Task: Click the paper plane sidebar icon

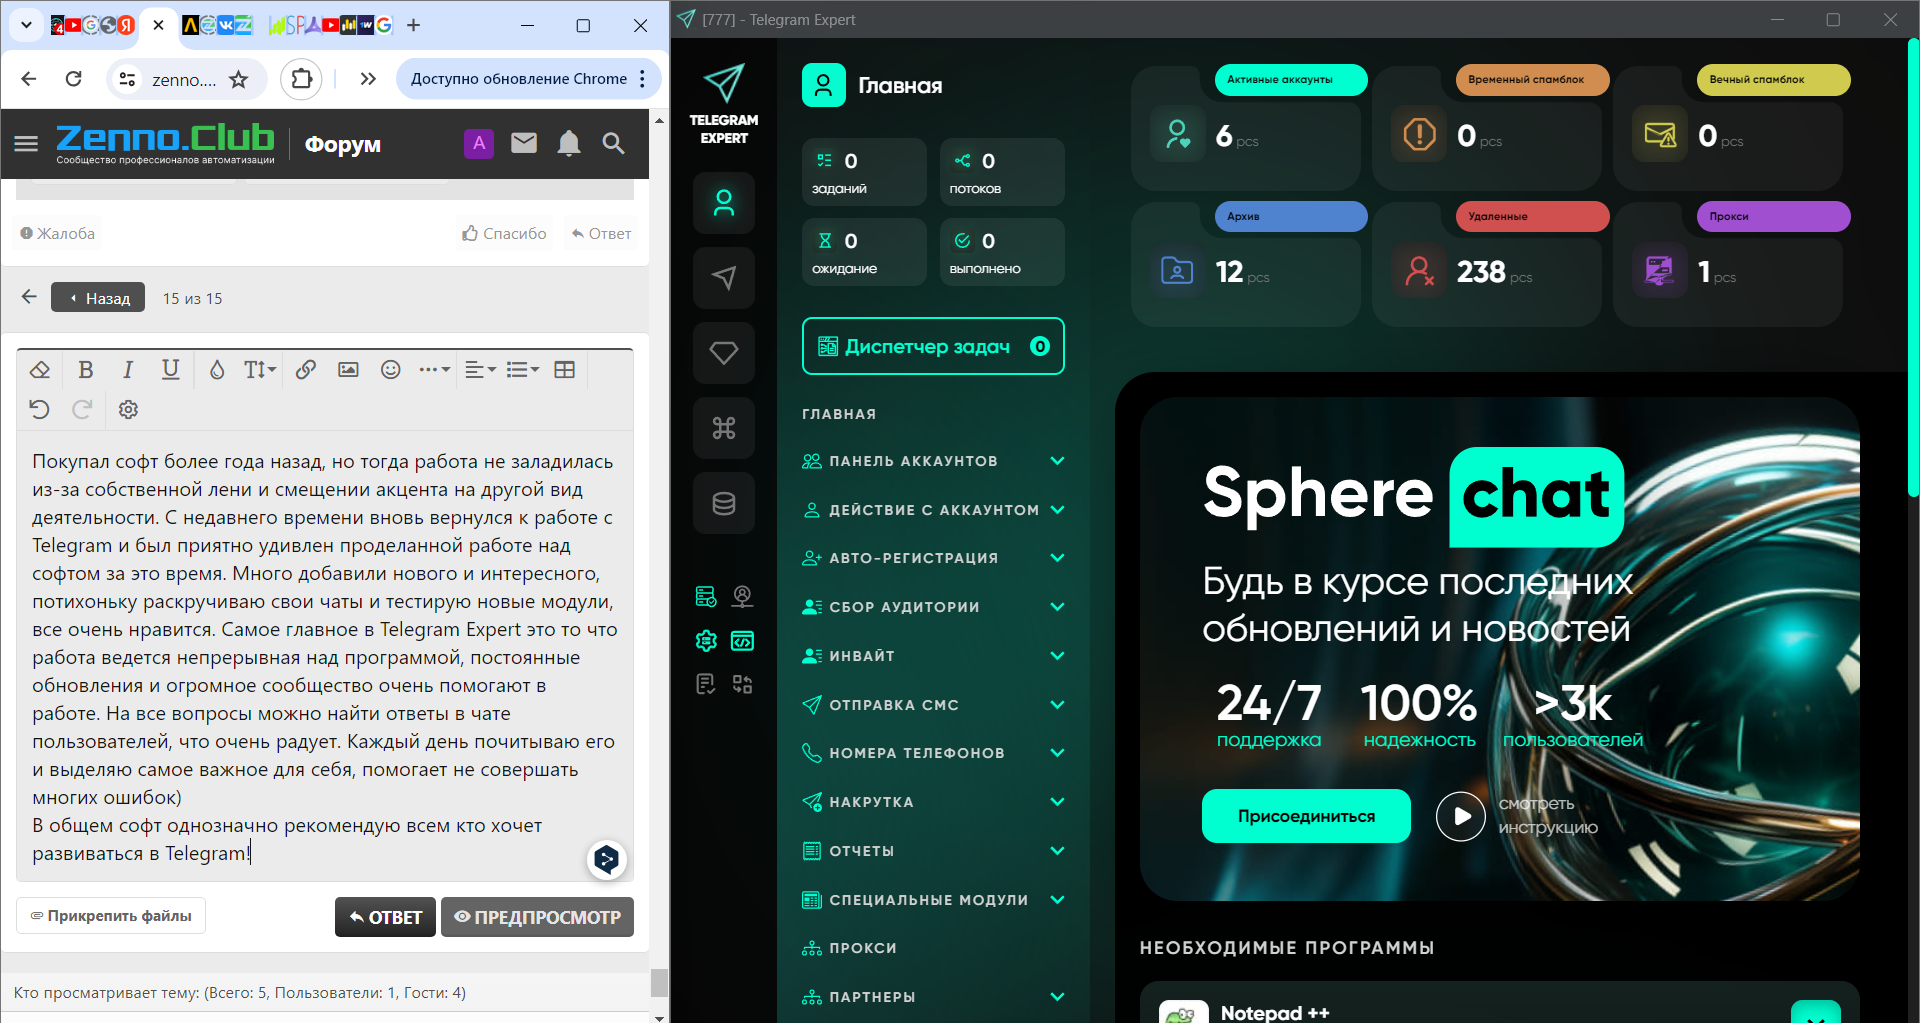Action: [x=724, y=278]
